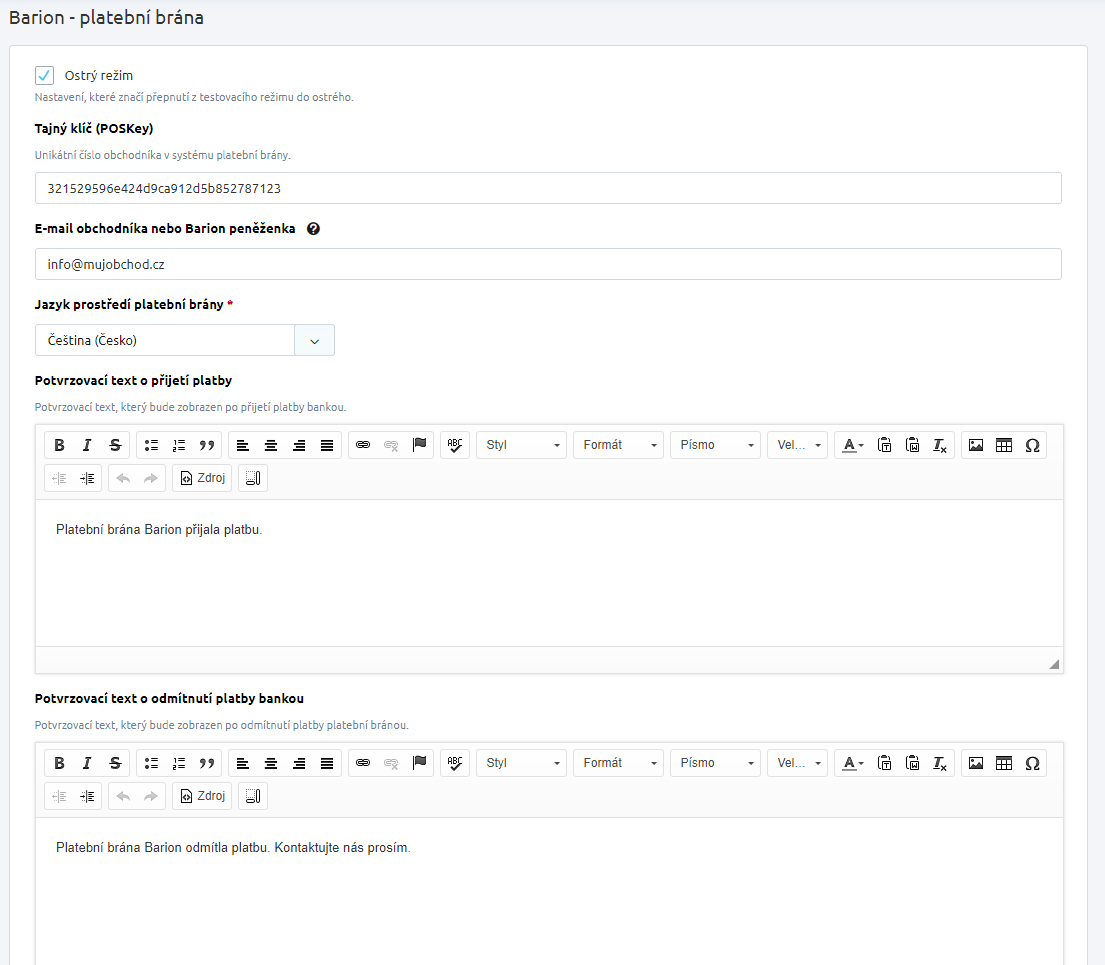This screenshot has height=965, width=1105.
Task: Toggle Italic in the rejected payment editor
Action: [x=87, y=763]
